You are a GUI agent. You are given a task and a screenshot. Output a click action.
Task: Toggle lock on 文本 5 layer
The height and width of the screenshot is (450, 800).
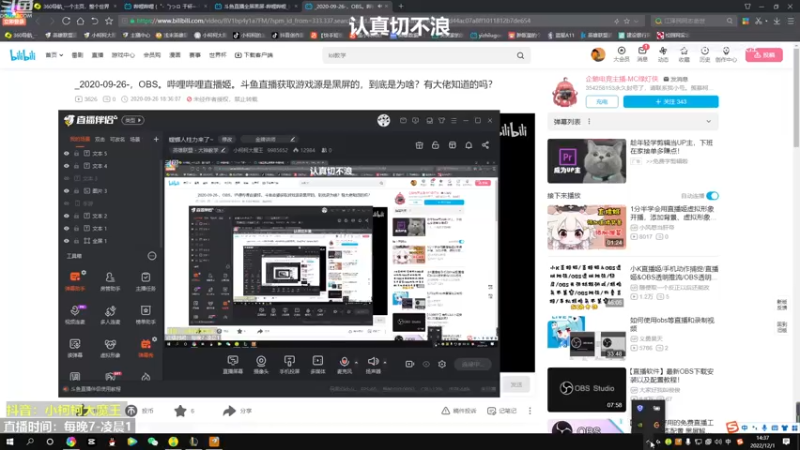(77, 153)
